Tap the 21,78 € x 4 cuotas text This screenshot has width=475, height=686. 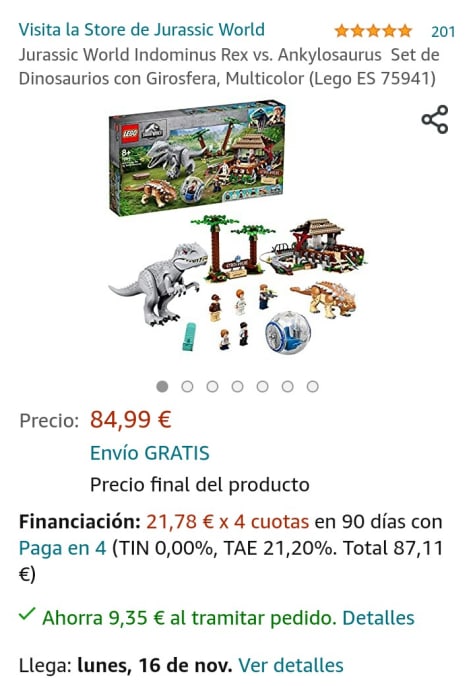pyautogui.click(x=227, y=522)
